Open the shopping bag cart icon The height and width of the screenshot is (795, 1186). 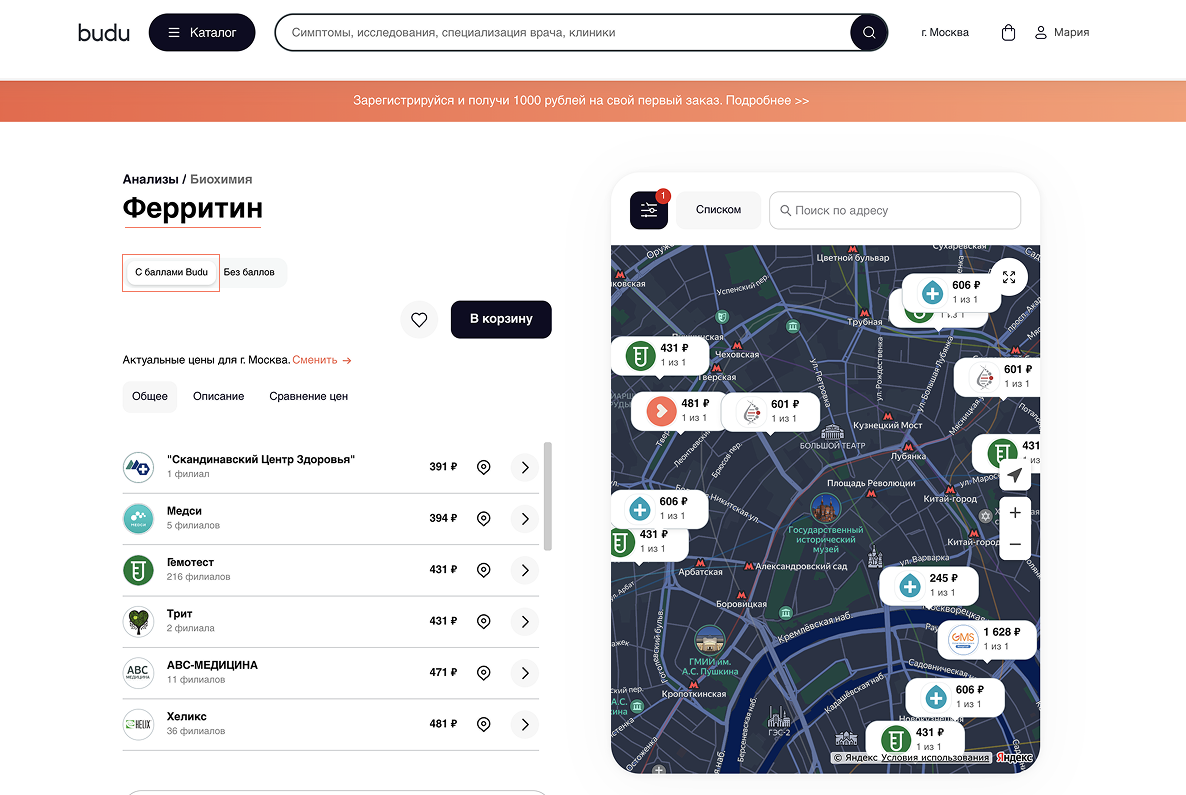point(1008,33)
